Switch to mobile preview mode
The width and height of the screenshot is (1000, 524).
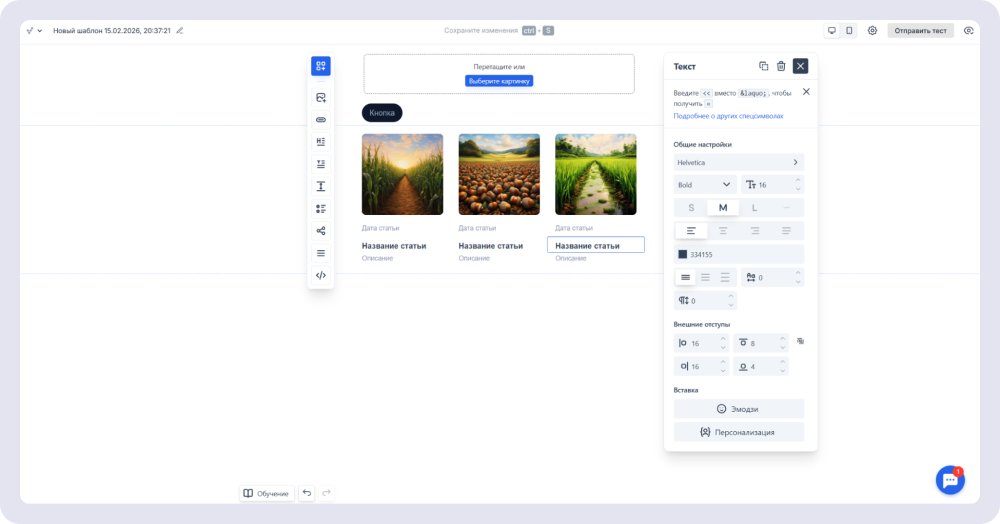point(849,31)
